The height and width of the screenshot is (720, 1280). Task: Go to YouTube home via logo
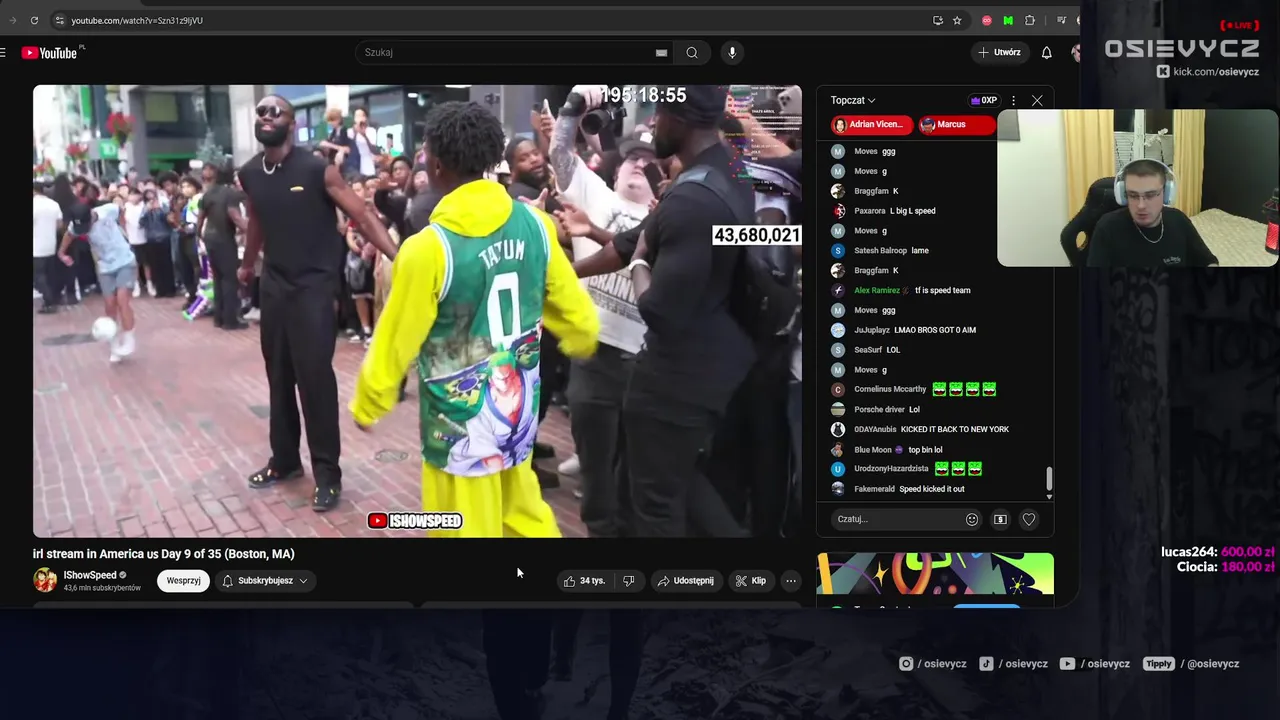point(50,53)
